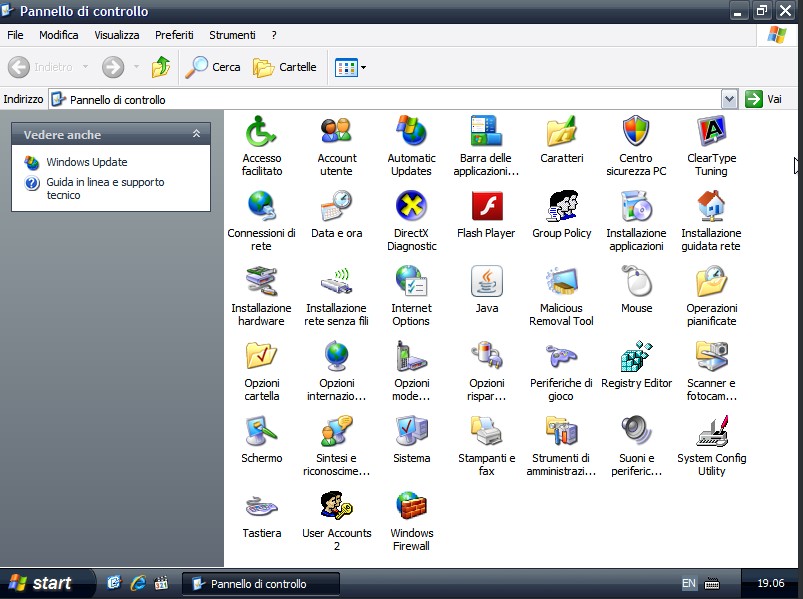Open Installazione applicazioni
Image resolution: width=803 pixels, height=599 pixels.
[636, 221]
